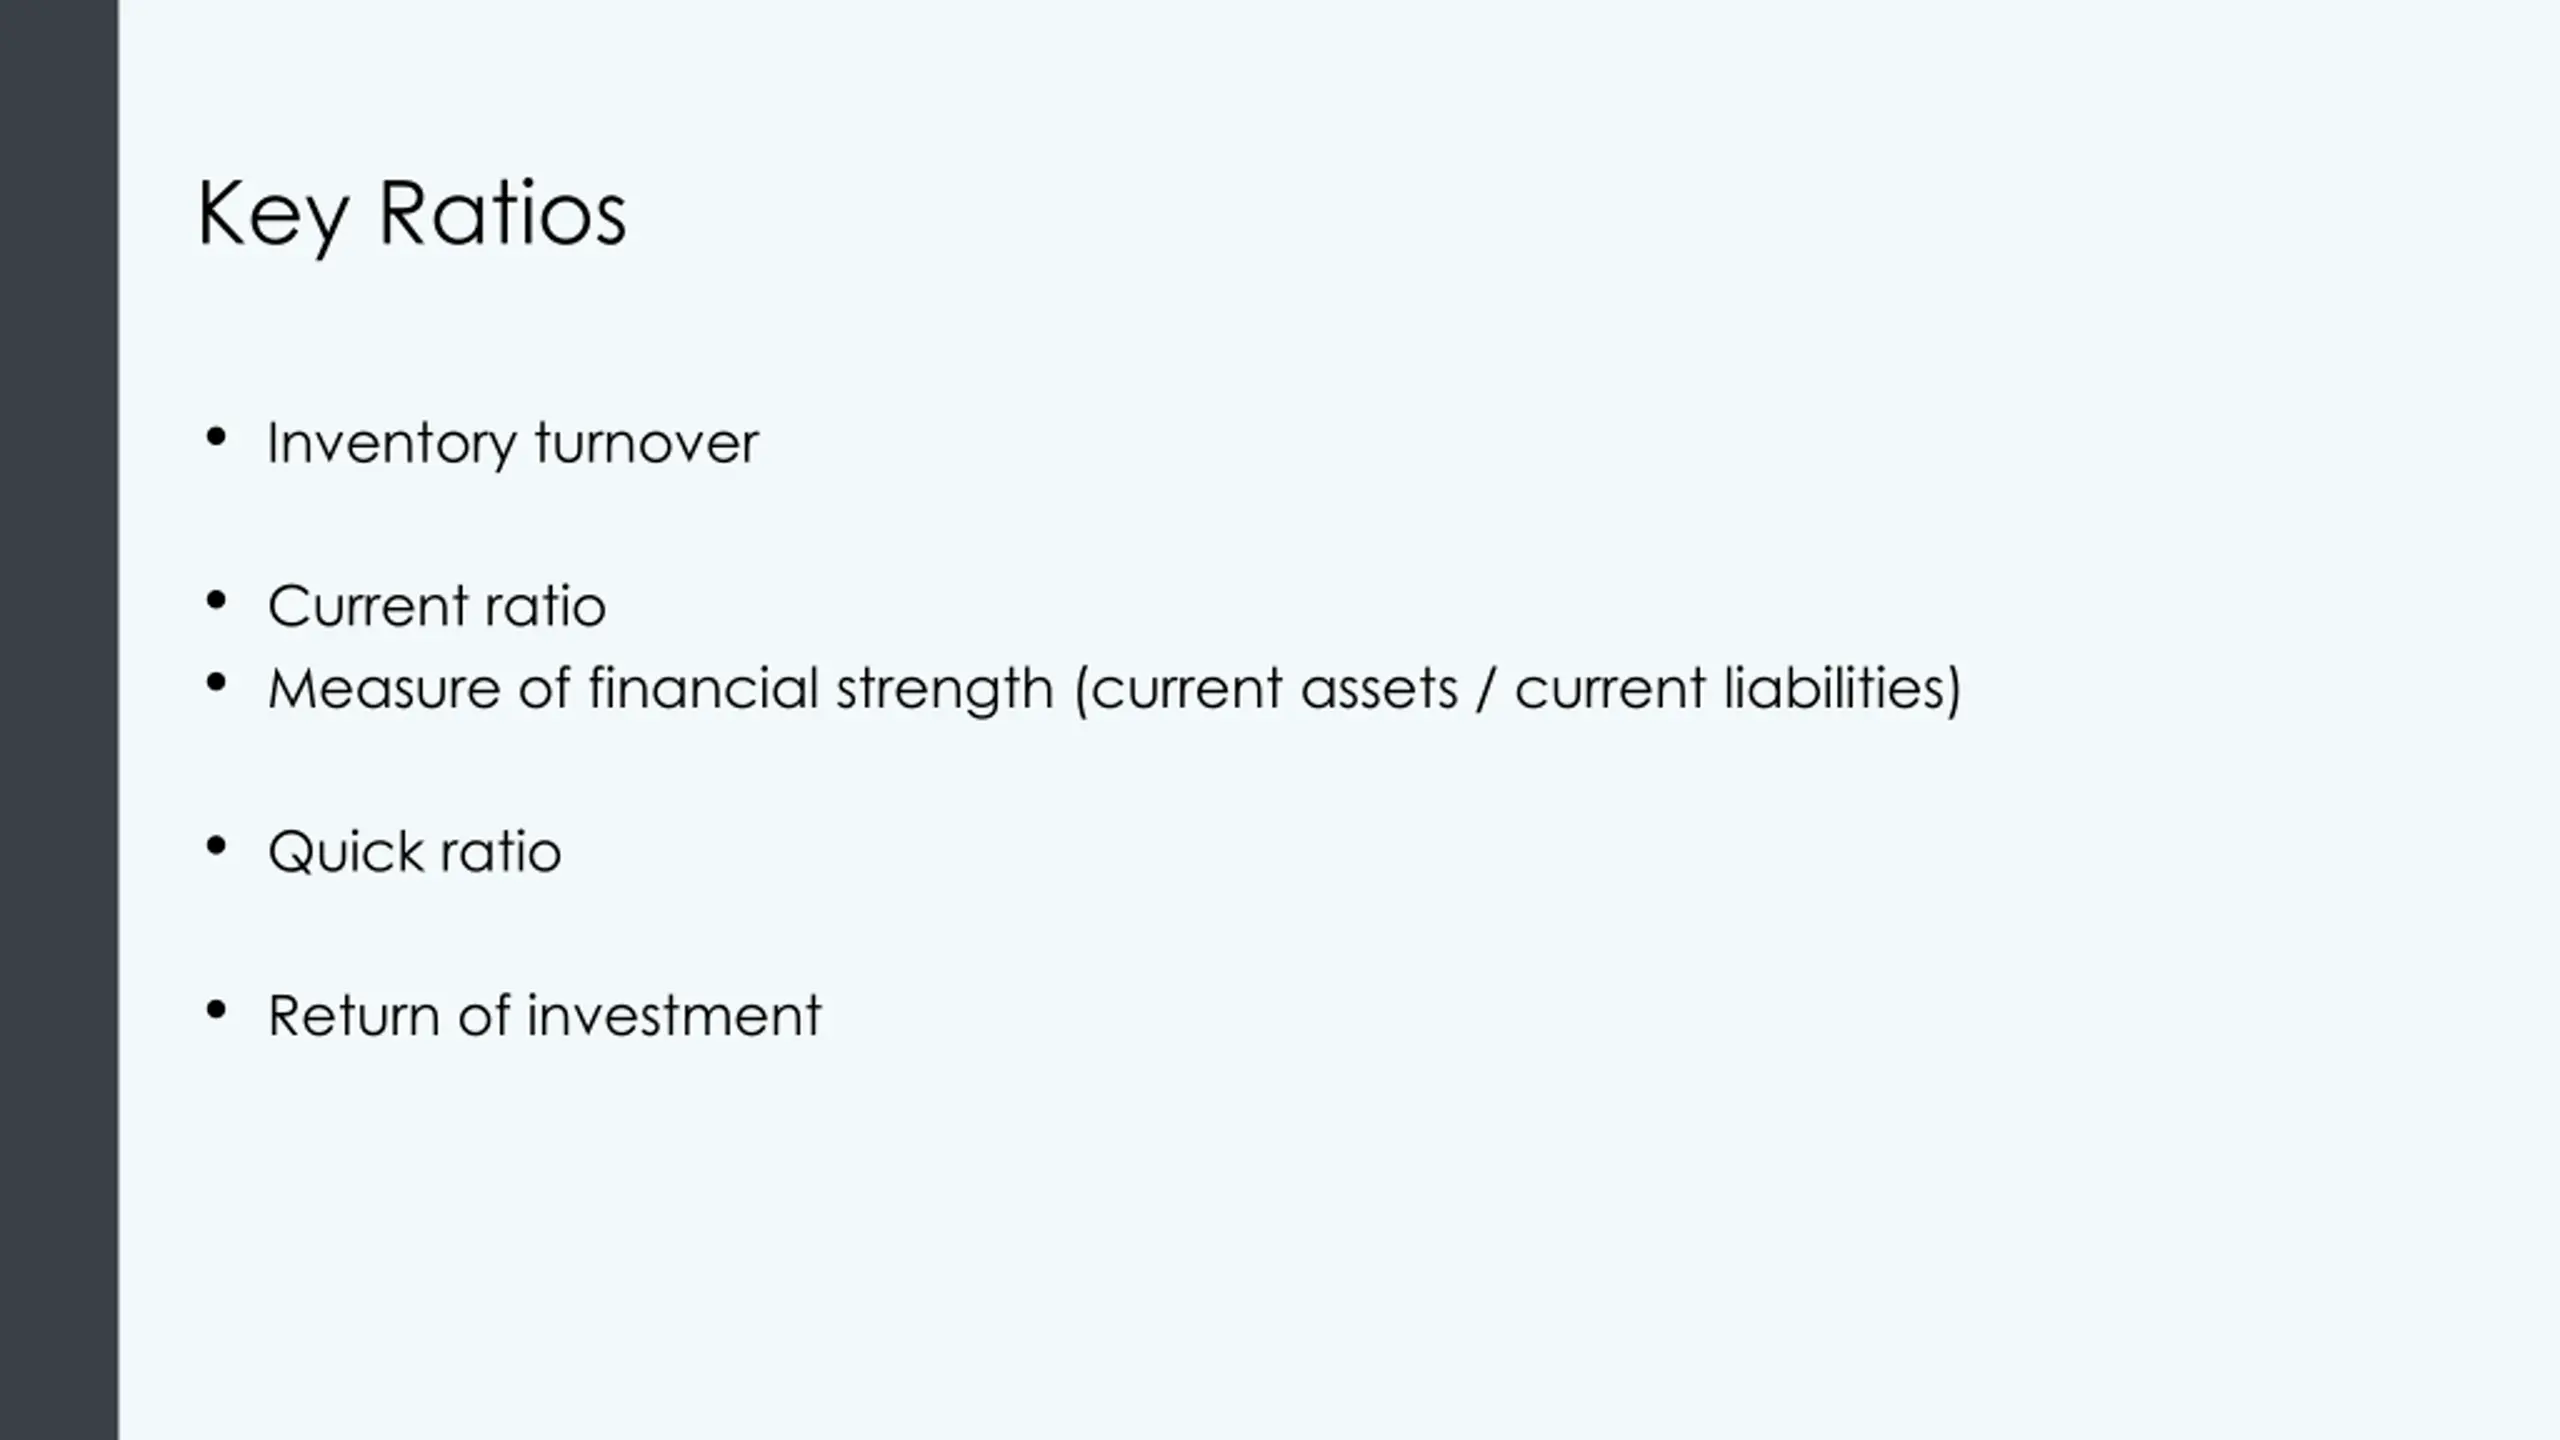Click the word turnover in first bullet
Screen dimensions: 2560x1440
[x=646, y=443]
